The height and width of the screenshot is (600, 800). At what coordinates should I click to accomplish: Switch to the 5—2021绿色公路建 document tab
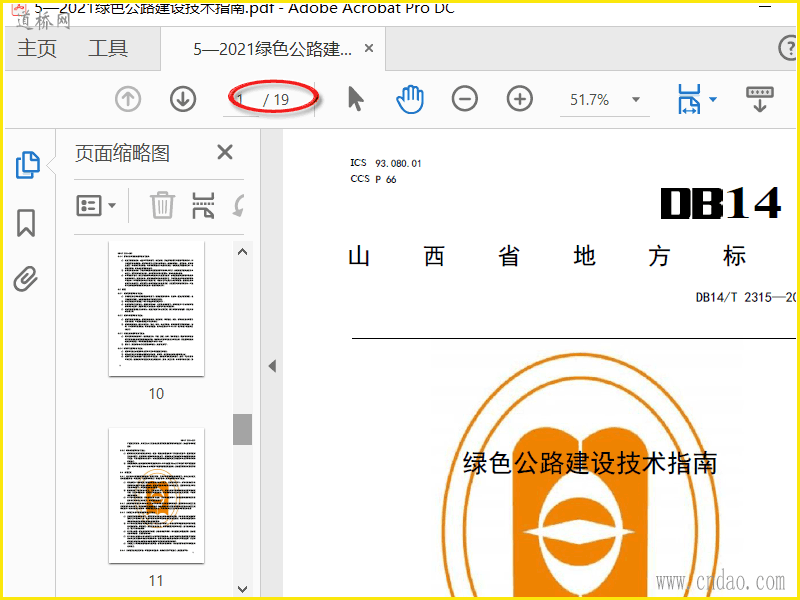(272, 49)
